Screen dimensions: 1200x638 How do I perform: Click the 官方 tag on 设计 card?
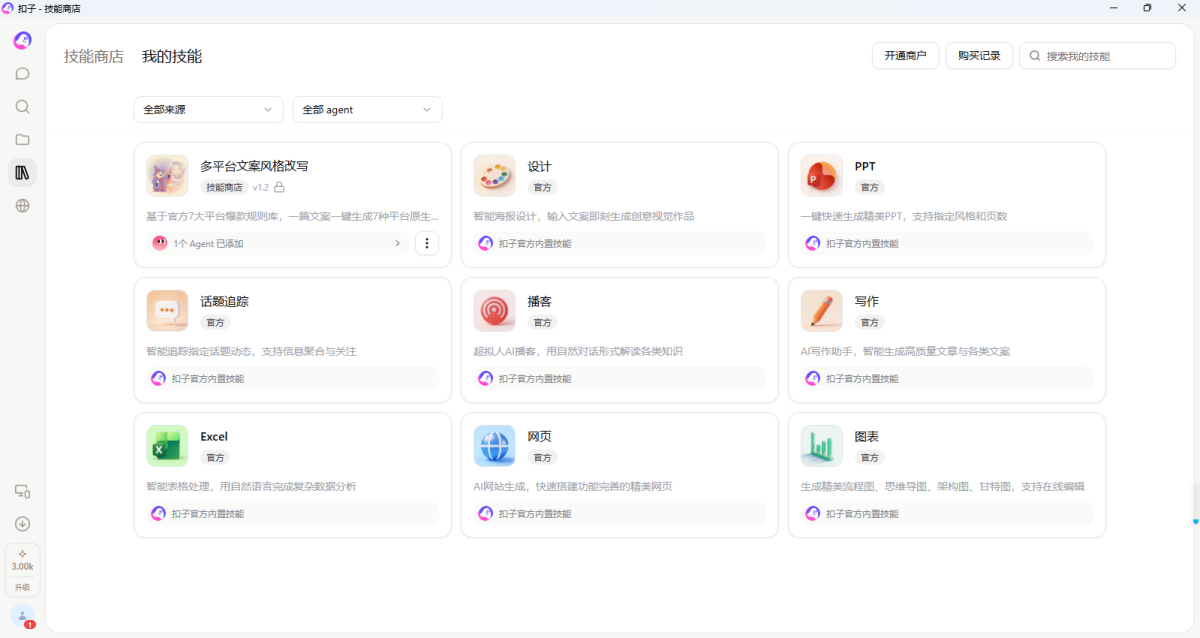(x=542, y=187)
